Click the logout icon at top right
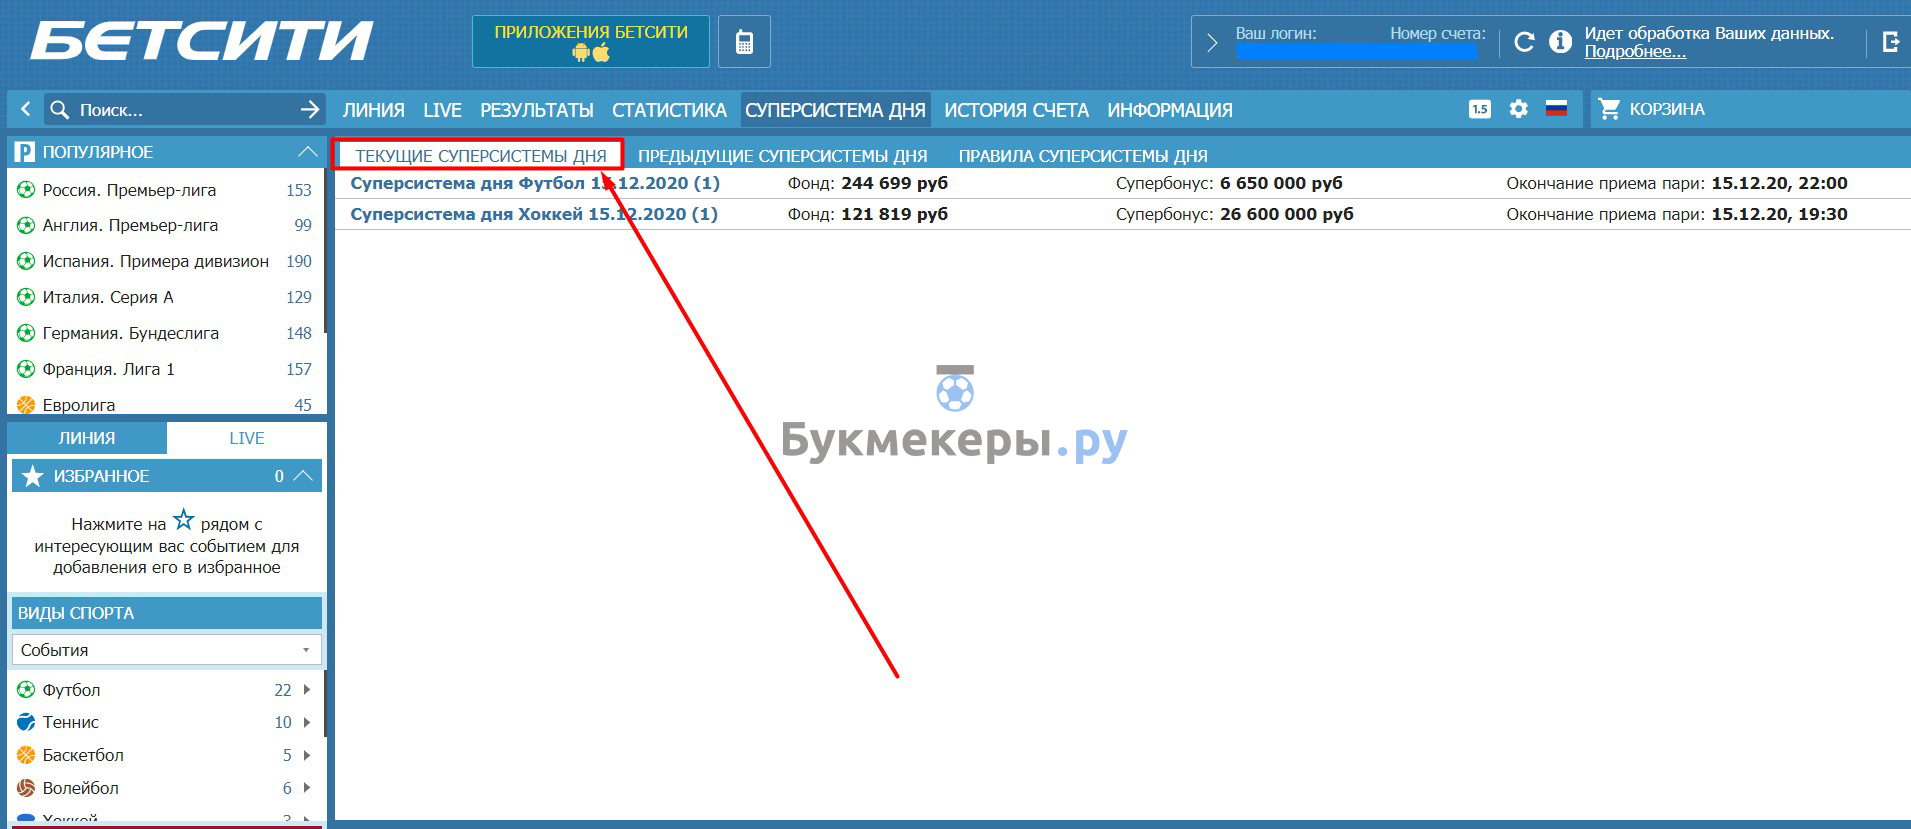 [x=1890, y=42]
